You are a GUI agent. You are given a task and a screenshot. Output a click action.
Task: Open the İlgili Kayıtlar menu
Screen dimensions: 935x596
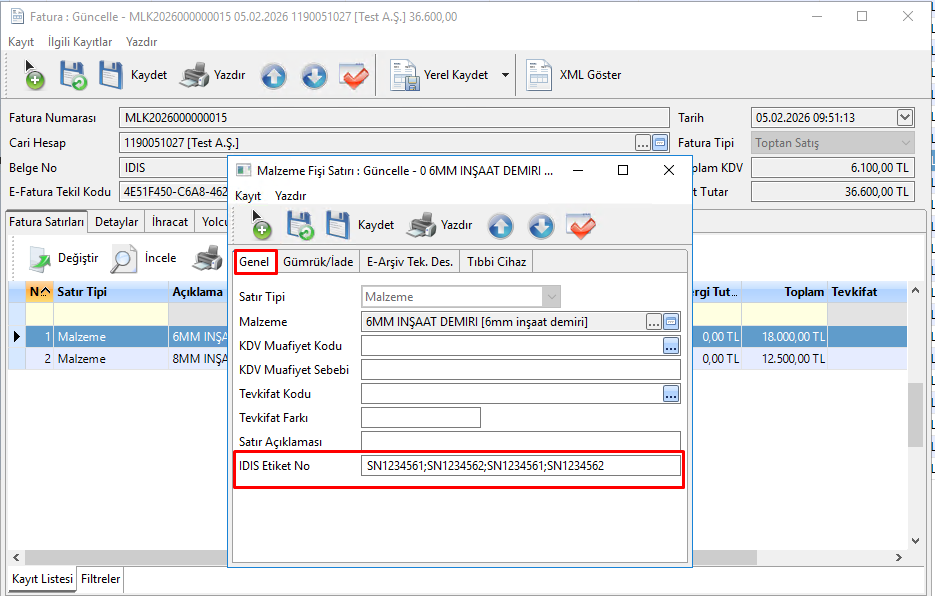coord(80,42)
